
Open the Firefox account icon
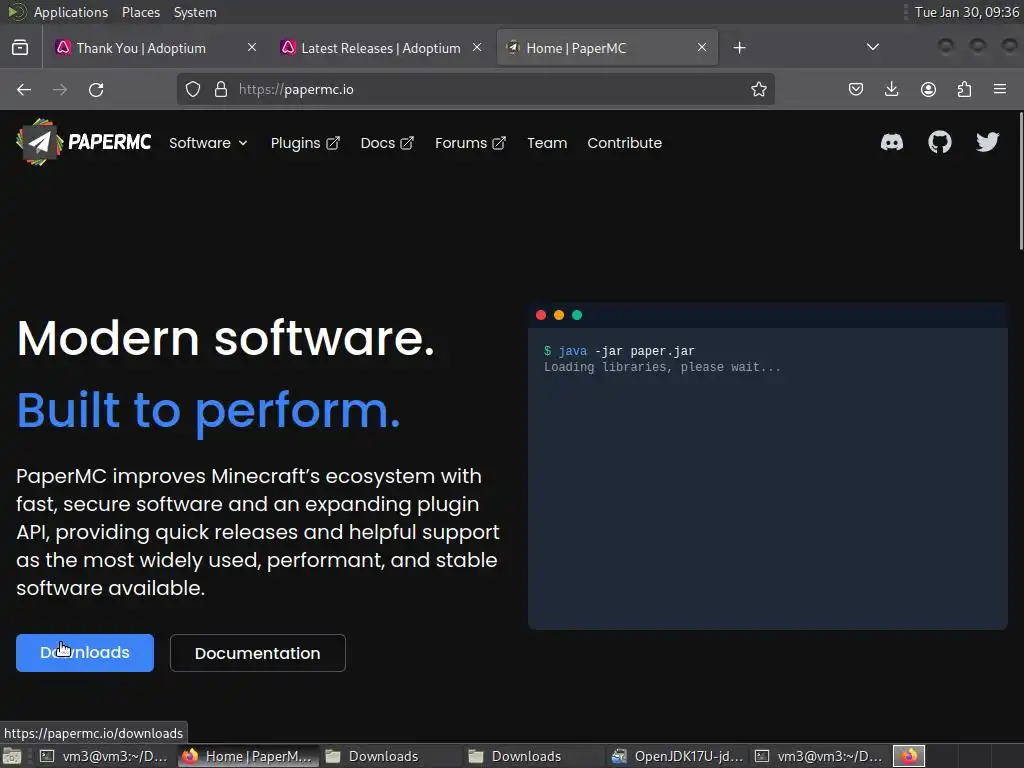pyautogui.click(x=928, y=89)
